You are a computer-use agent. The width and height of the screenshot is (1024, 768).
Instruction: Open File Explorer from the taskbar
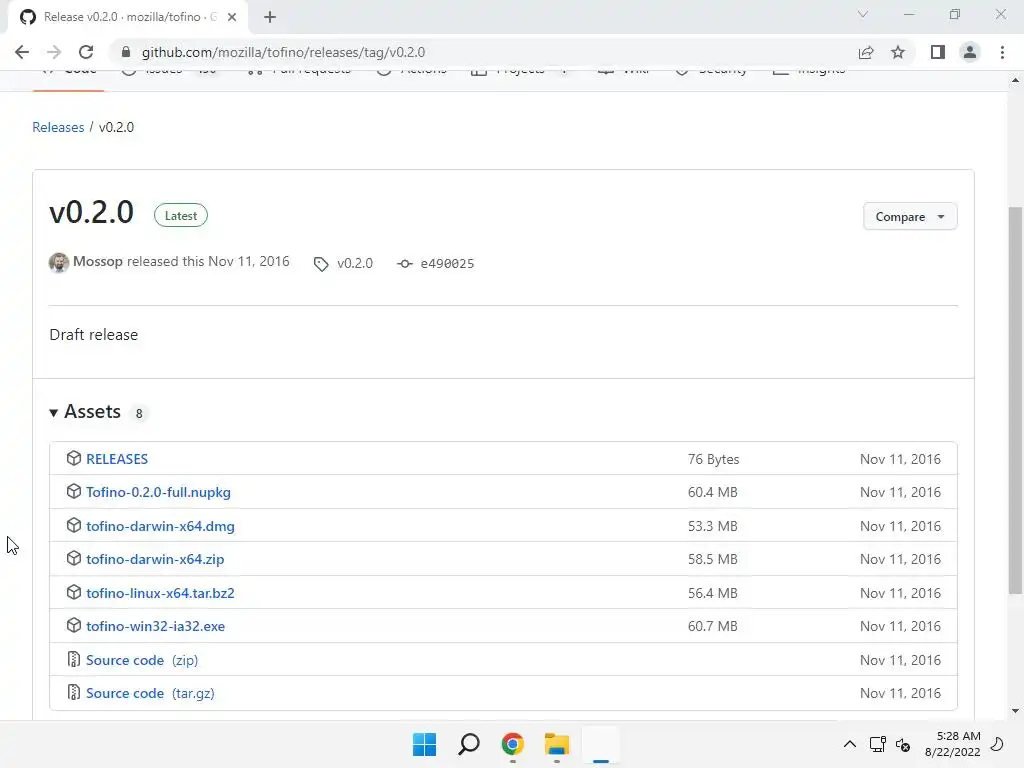[557, 744]
